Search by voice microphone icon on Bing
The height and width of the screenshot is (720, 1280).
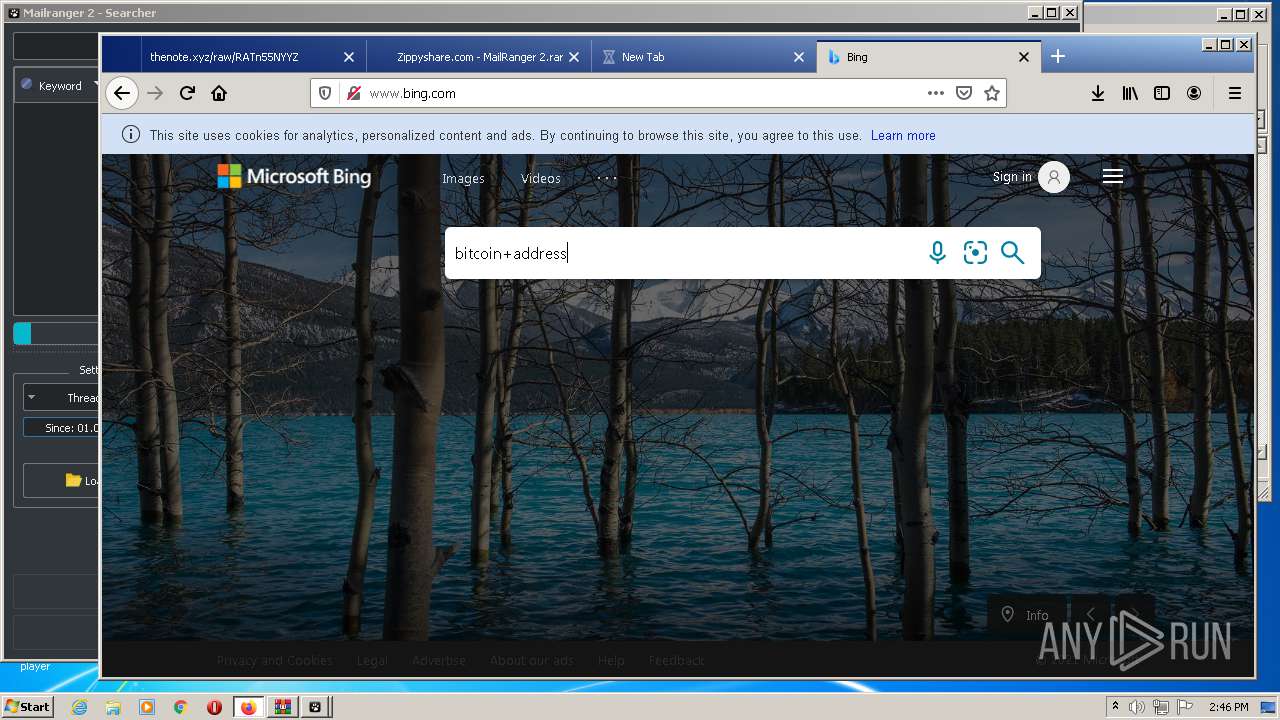click(937, 253)
